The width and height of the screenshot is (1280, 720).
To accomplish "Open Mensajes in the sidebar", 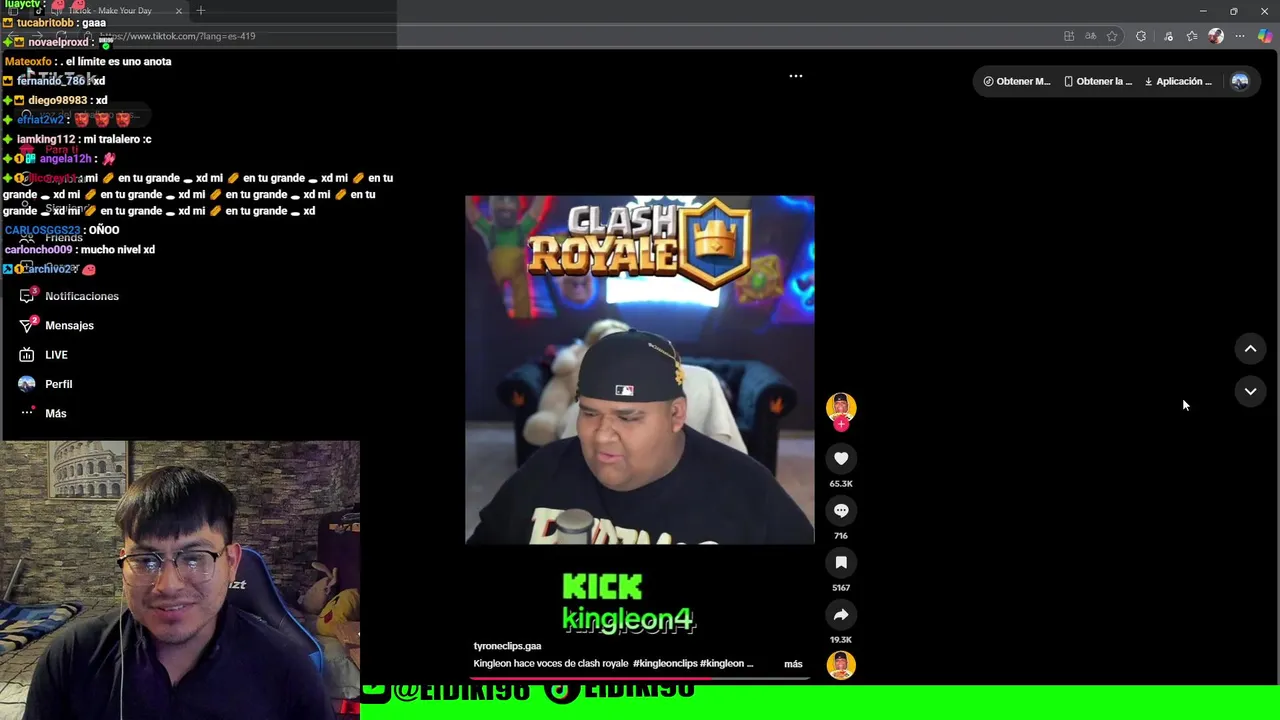I will coord(69,325).
